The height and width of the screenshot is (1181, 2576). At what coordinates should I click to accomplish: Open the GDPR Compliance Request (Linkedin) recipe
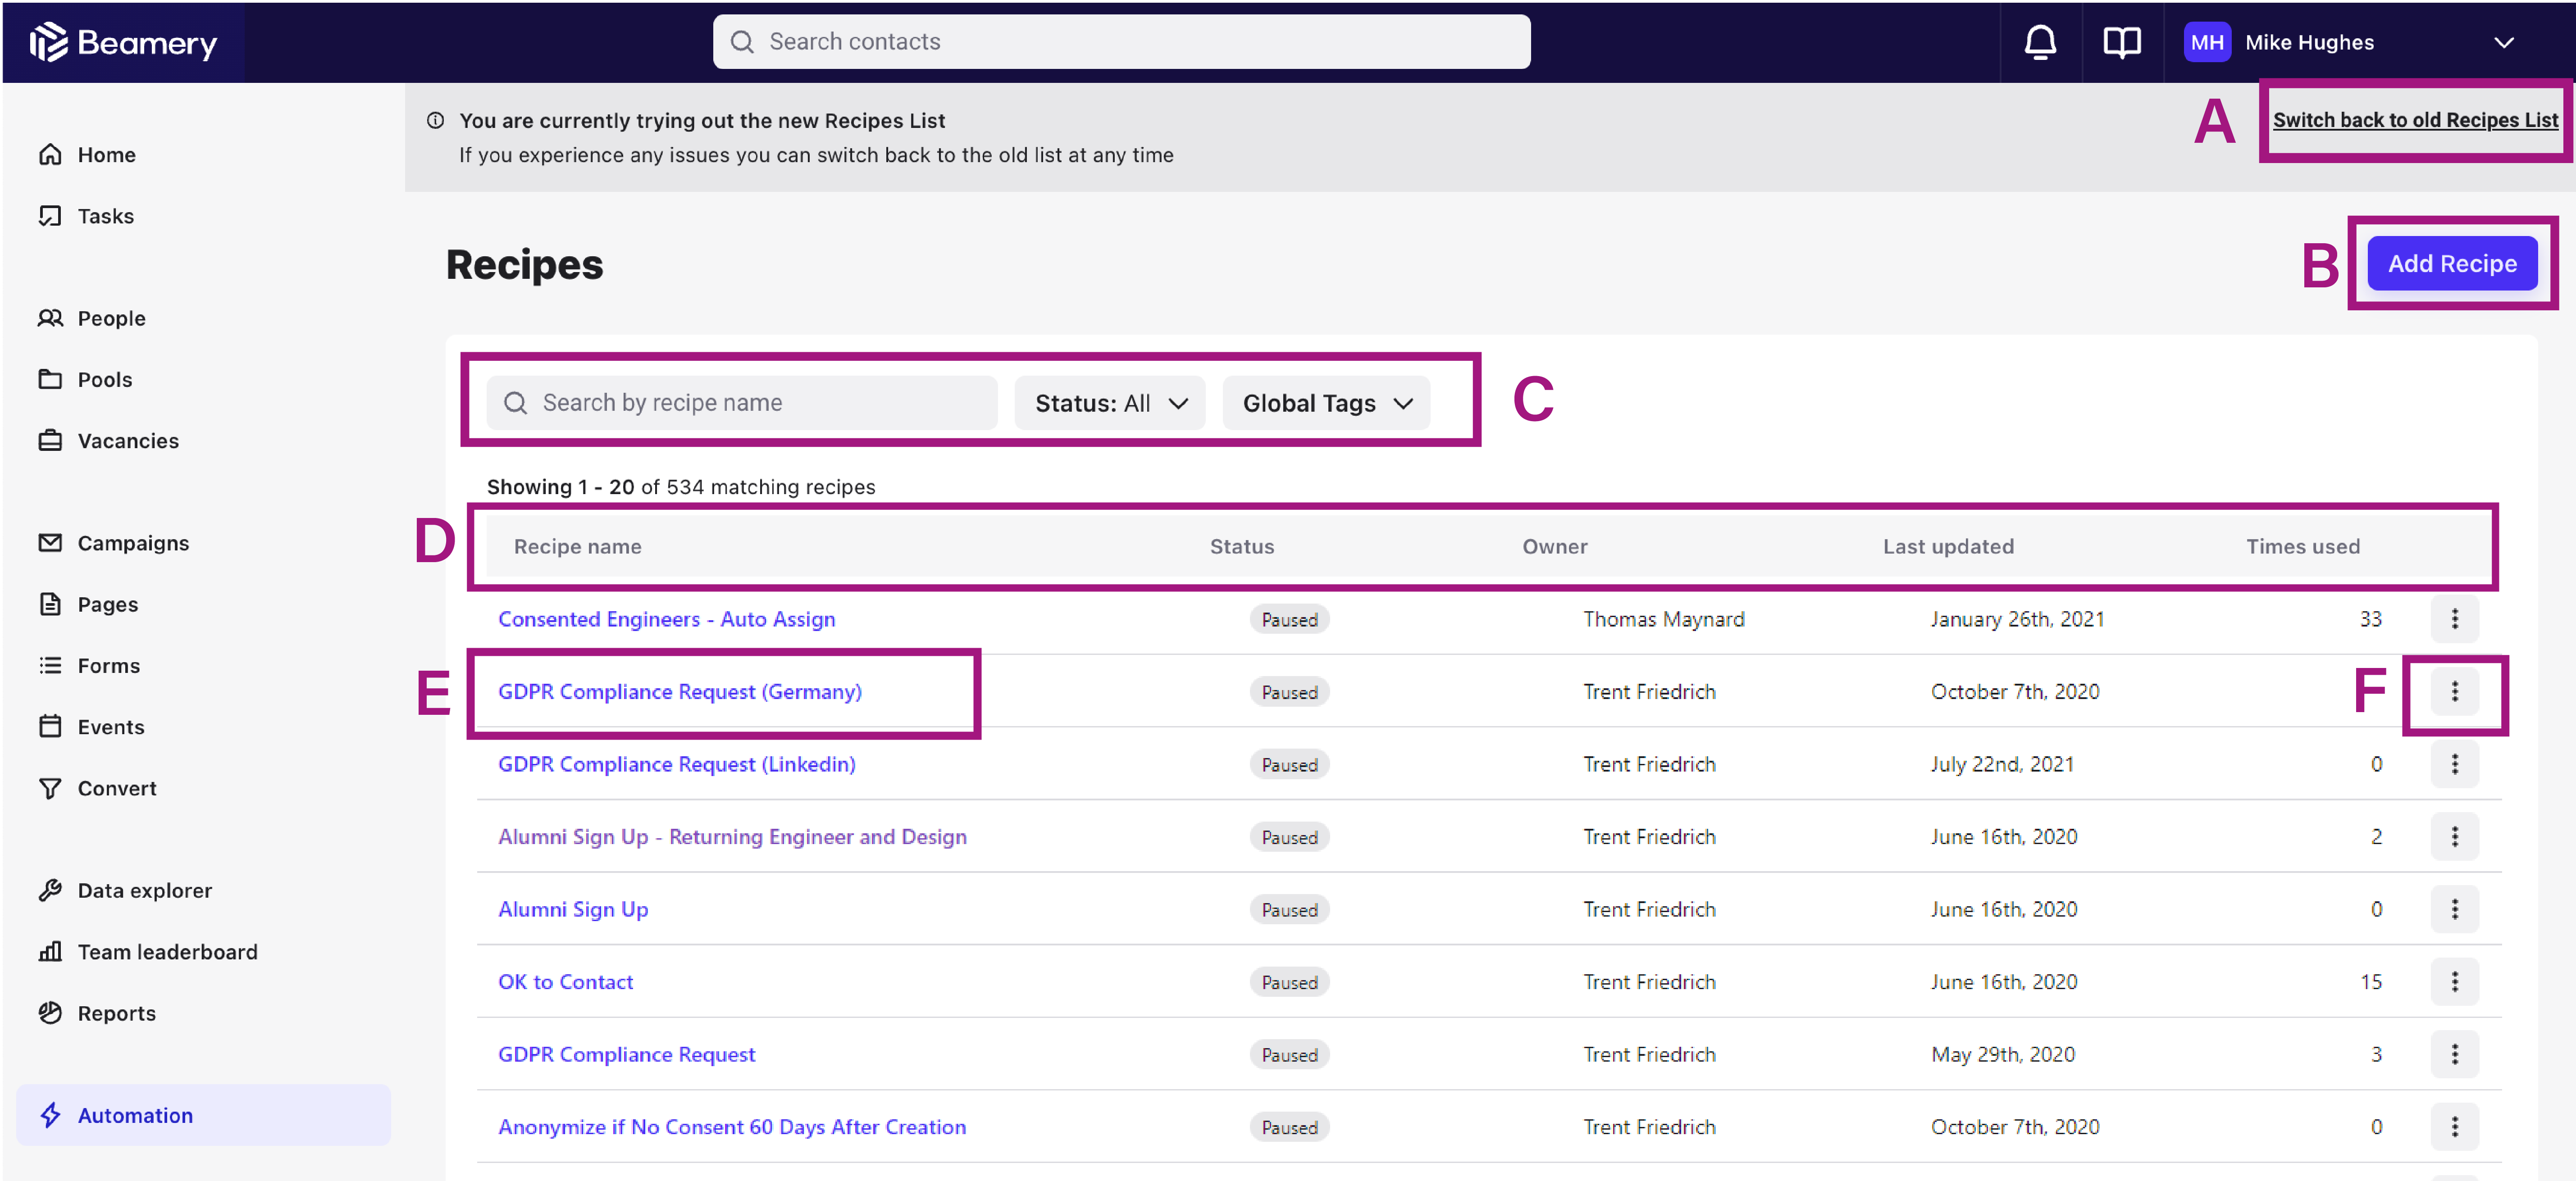pos(677,764)
